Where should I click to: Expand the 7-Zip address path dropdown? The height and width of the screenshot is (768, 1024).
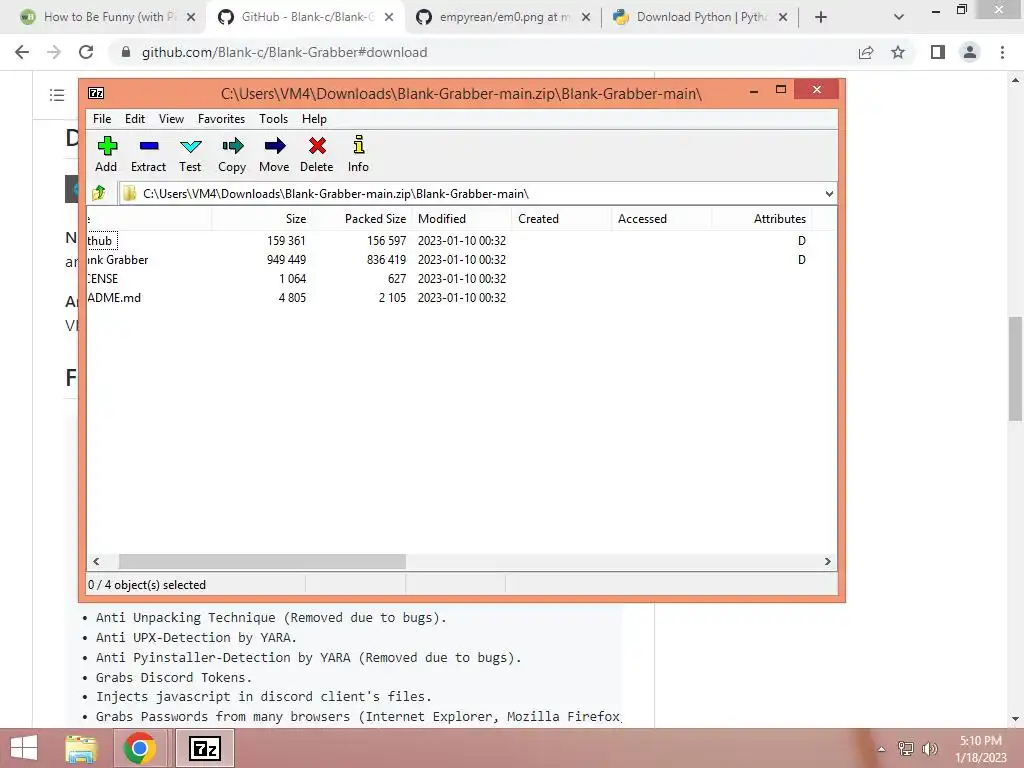pos(829,193)
